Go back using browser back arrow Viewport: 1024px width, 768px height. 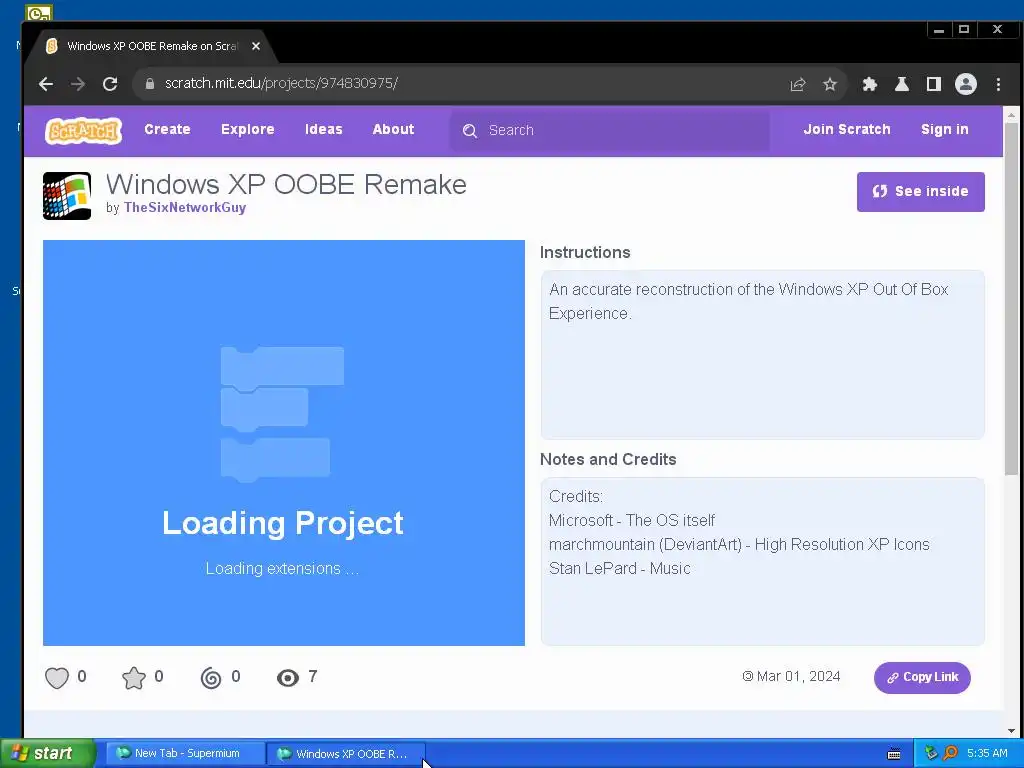[x=46, y=84]
